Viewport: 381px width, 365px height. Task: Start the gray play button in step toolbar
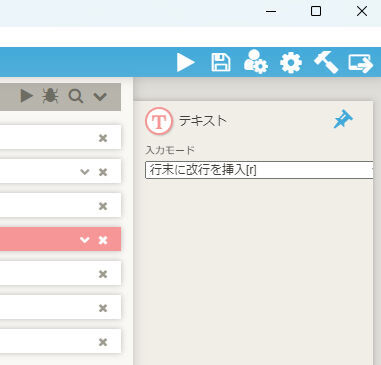[27, 96]
